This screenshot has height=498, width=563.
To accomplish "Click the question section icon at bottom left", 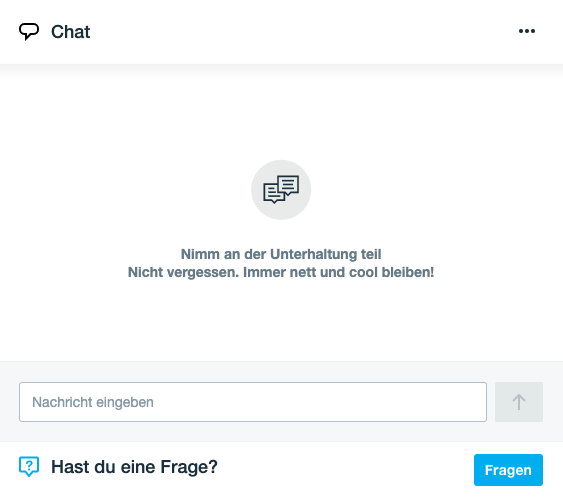I will point(29,466).
